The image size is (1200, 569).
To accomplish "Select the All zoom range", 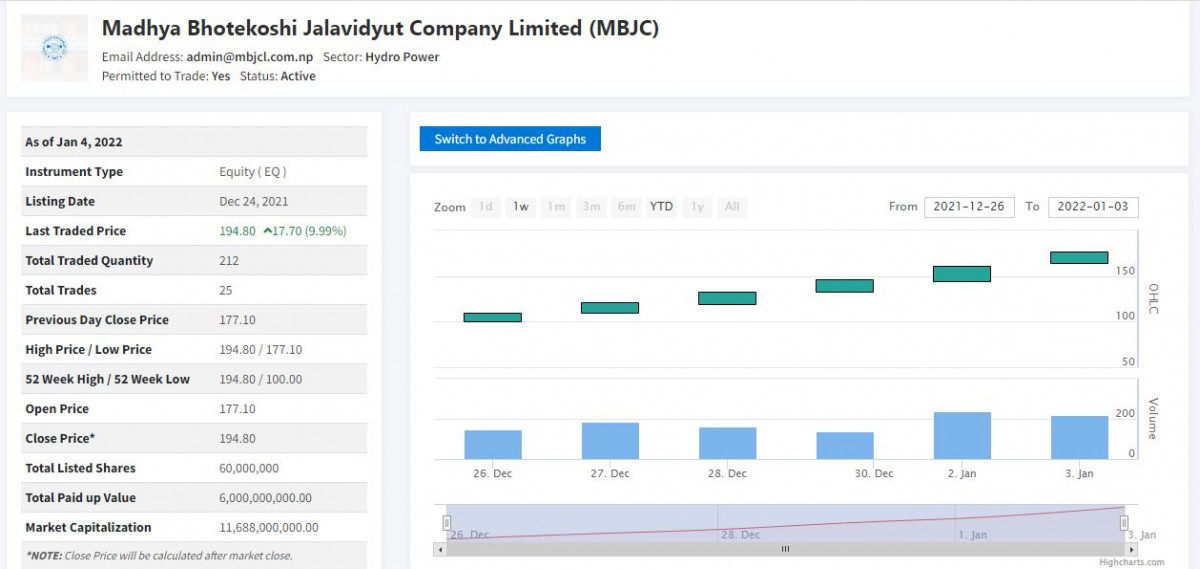I will tap(732, 207).
